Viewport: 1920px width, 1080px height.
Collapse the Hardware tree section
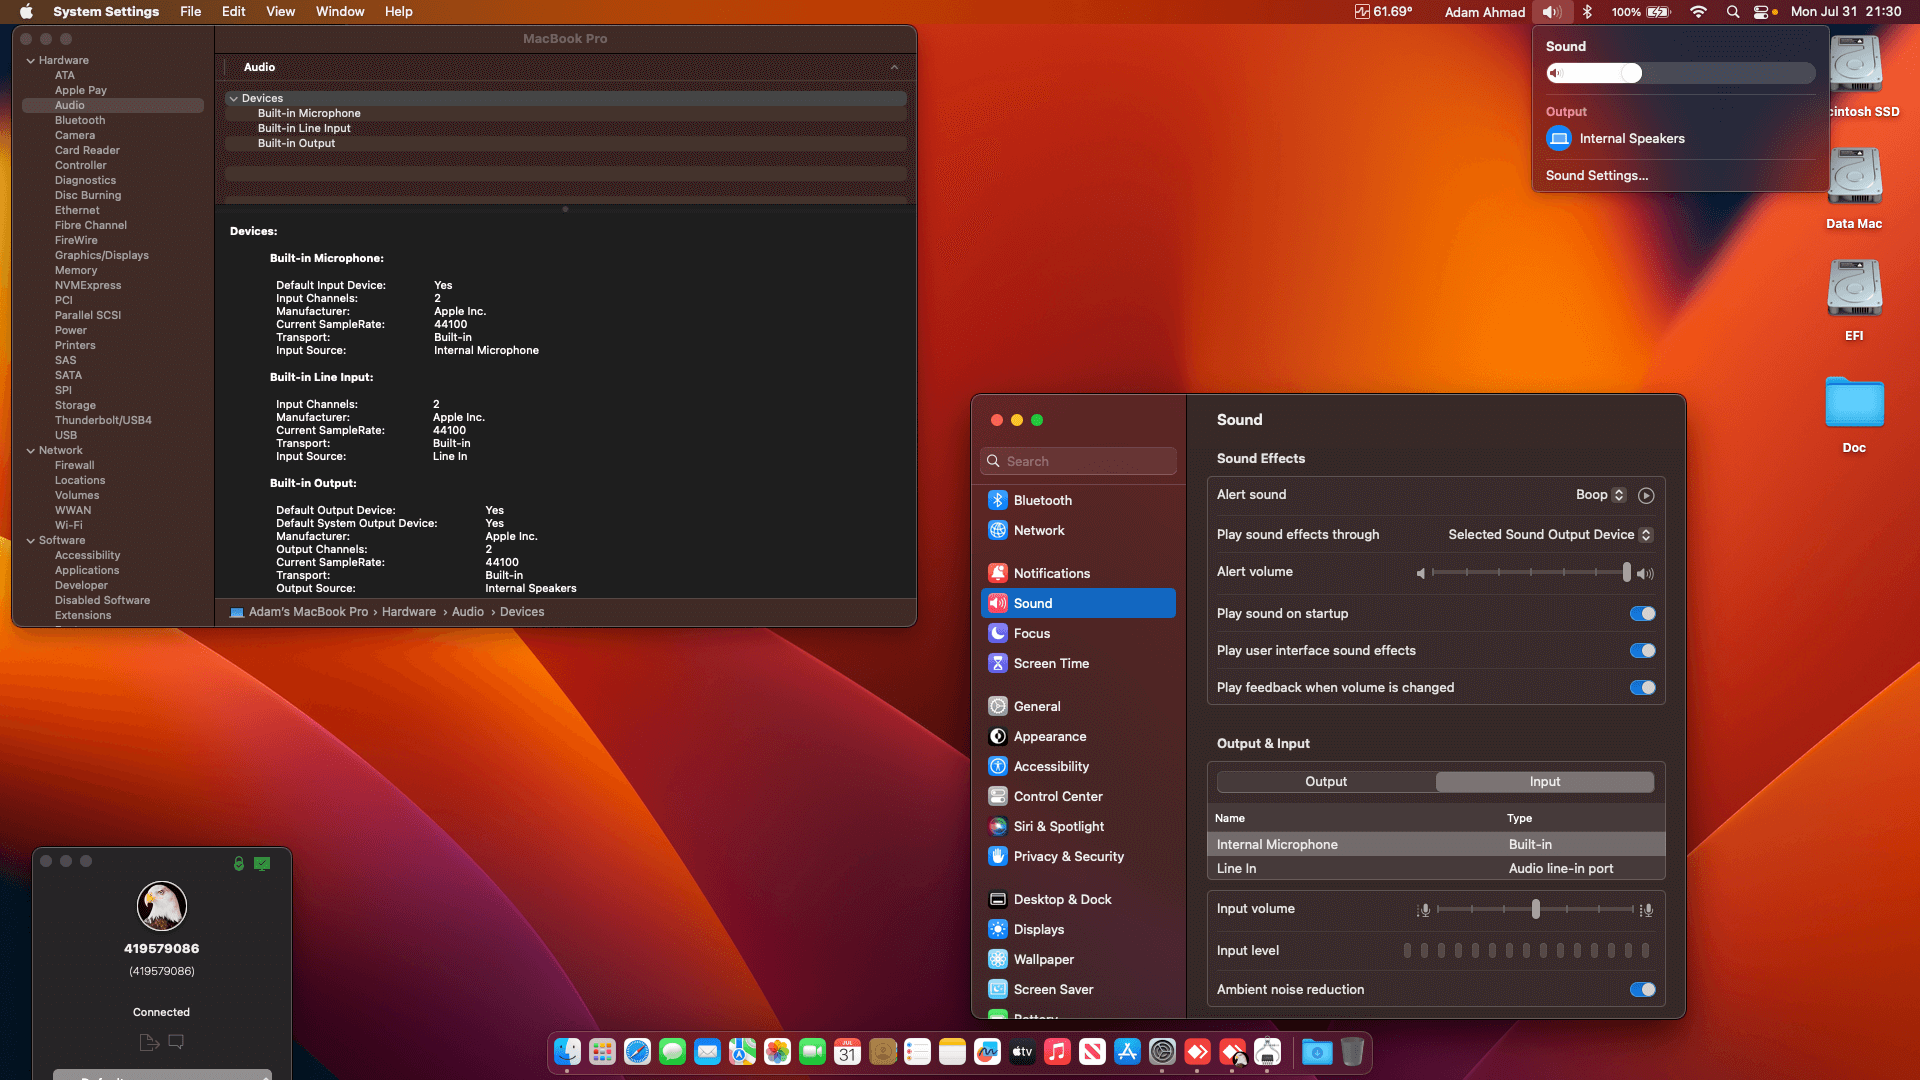tap(30, 60)
